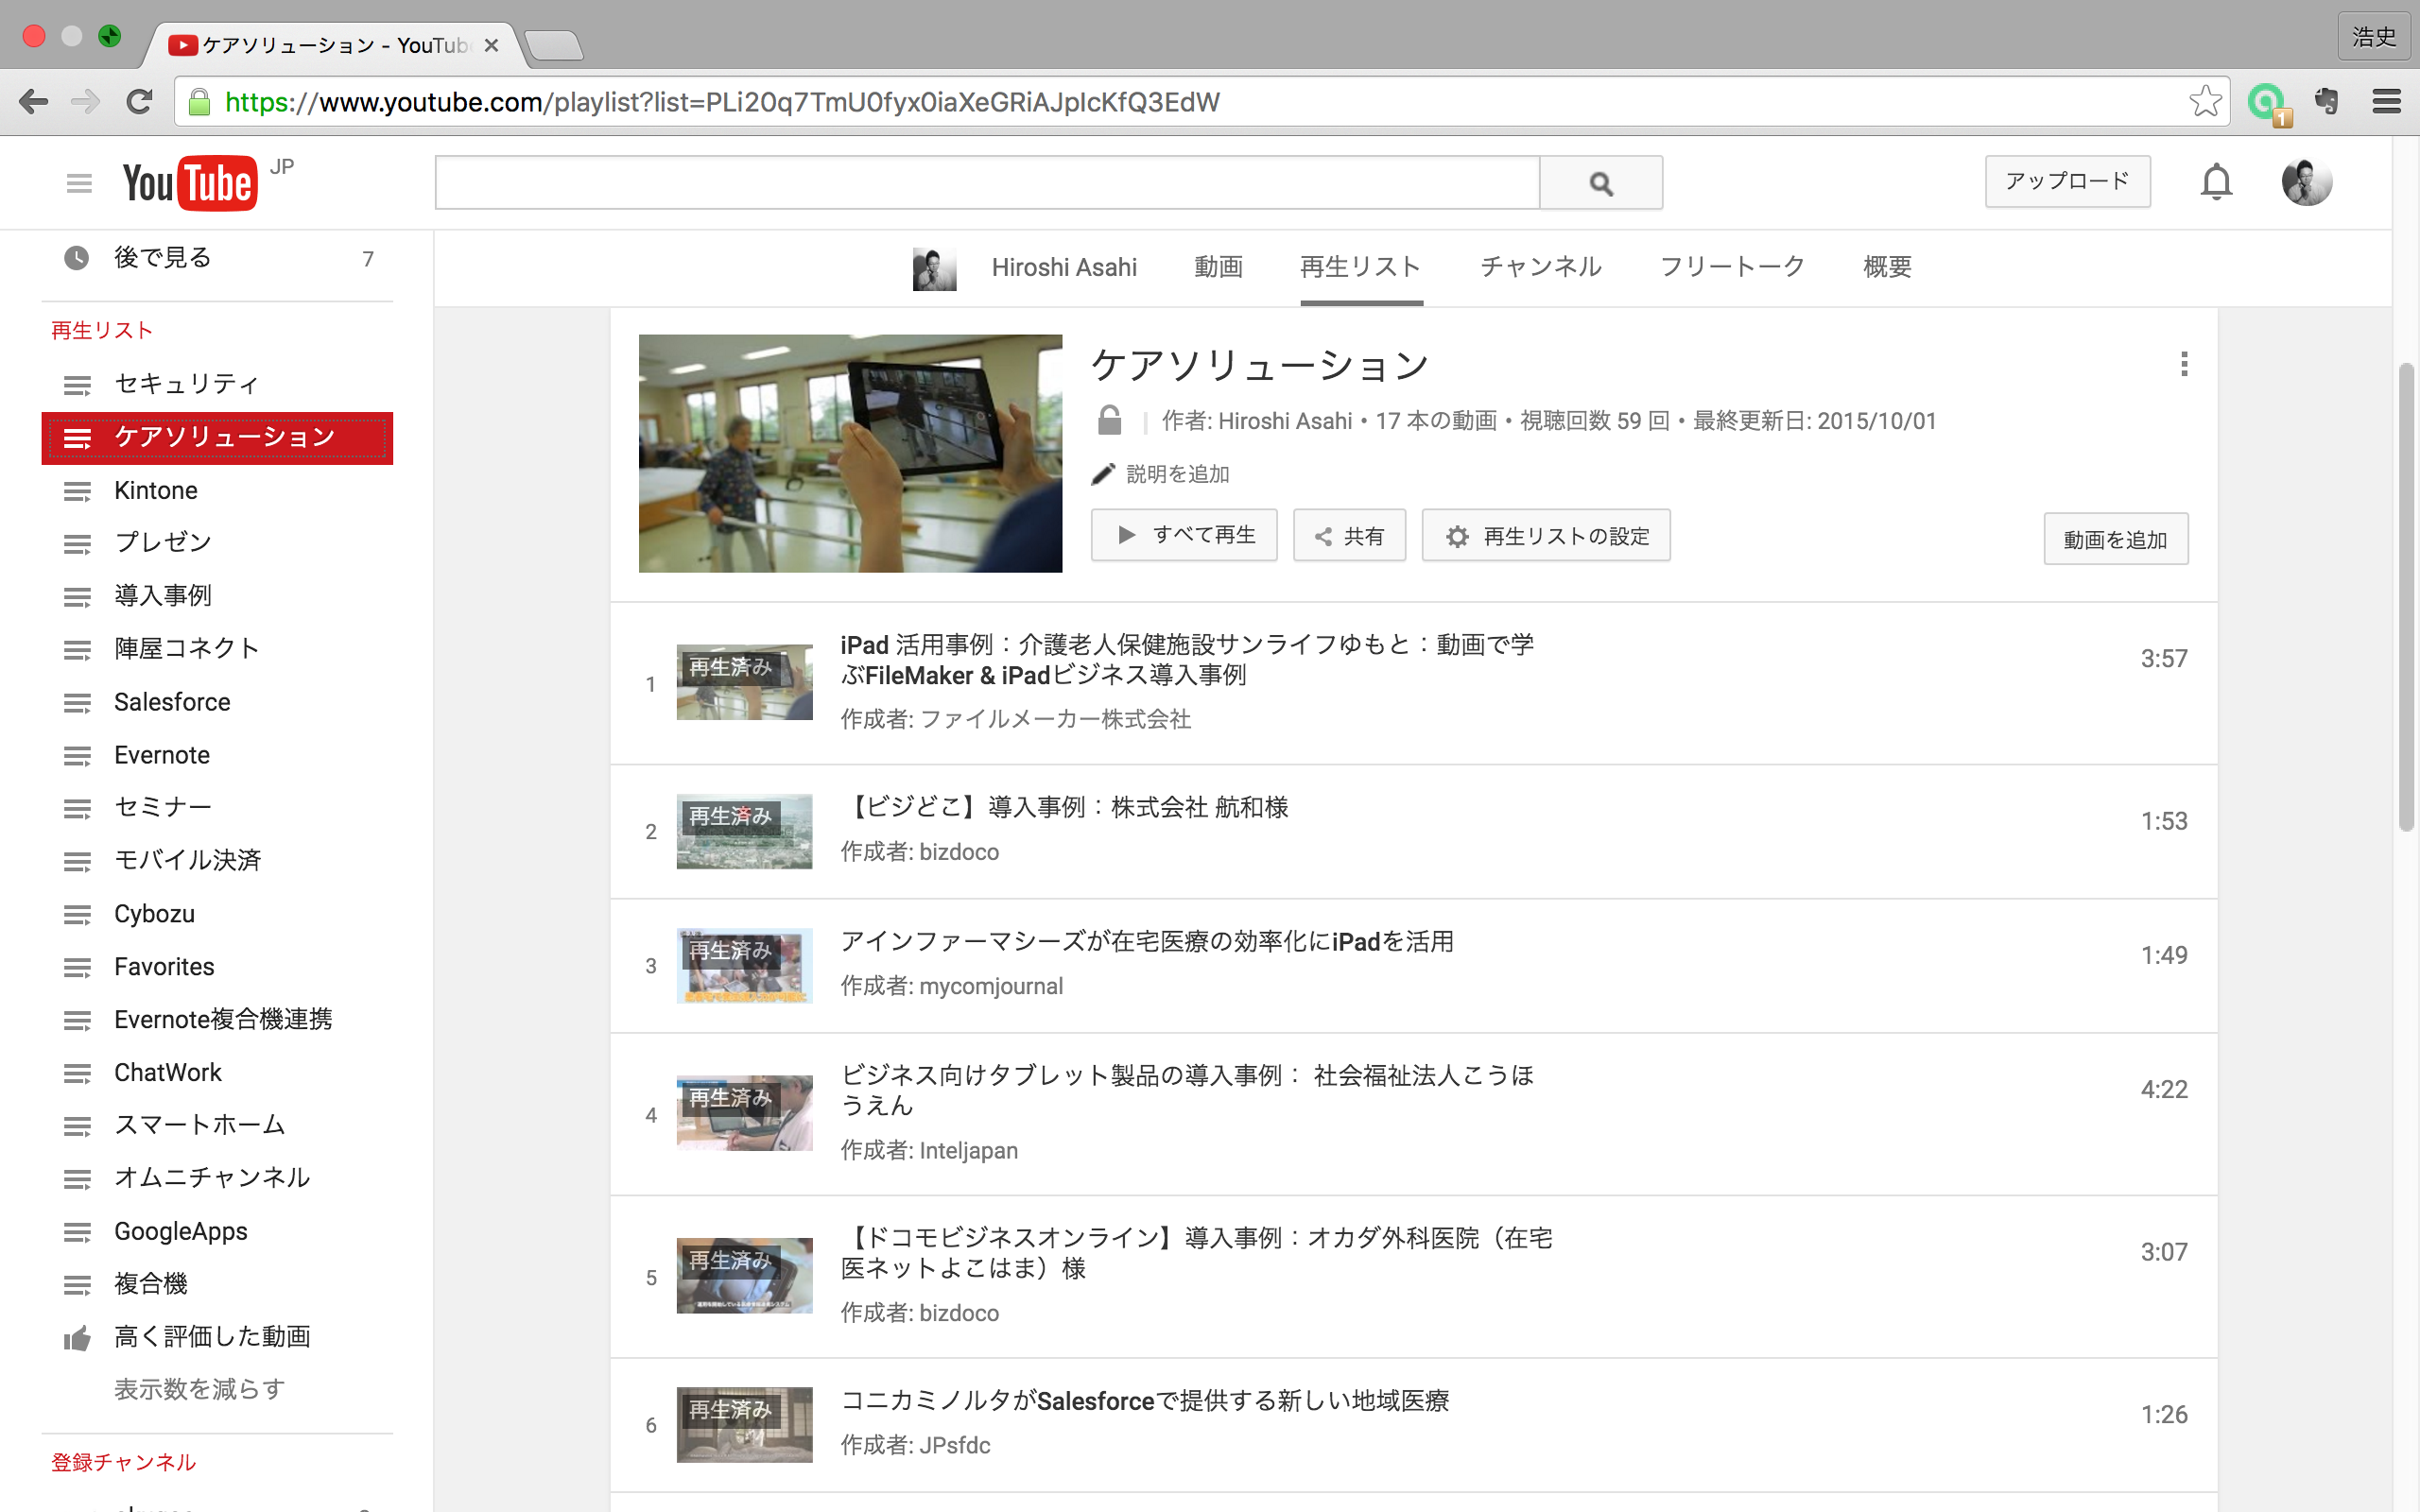
Task: Open thumbnail of video 6 コニカミノルタ
Action: (x=744, y=1424)
